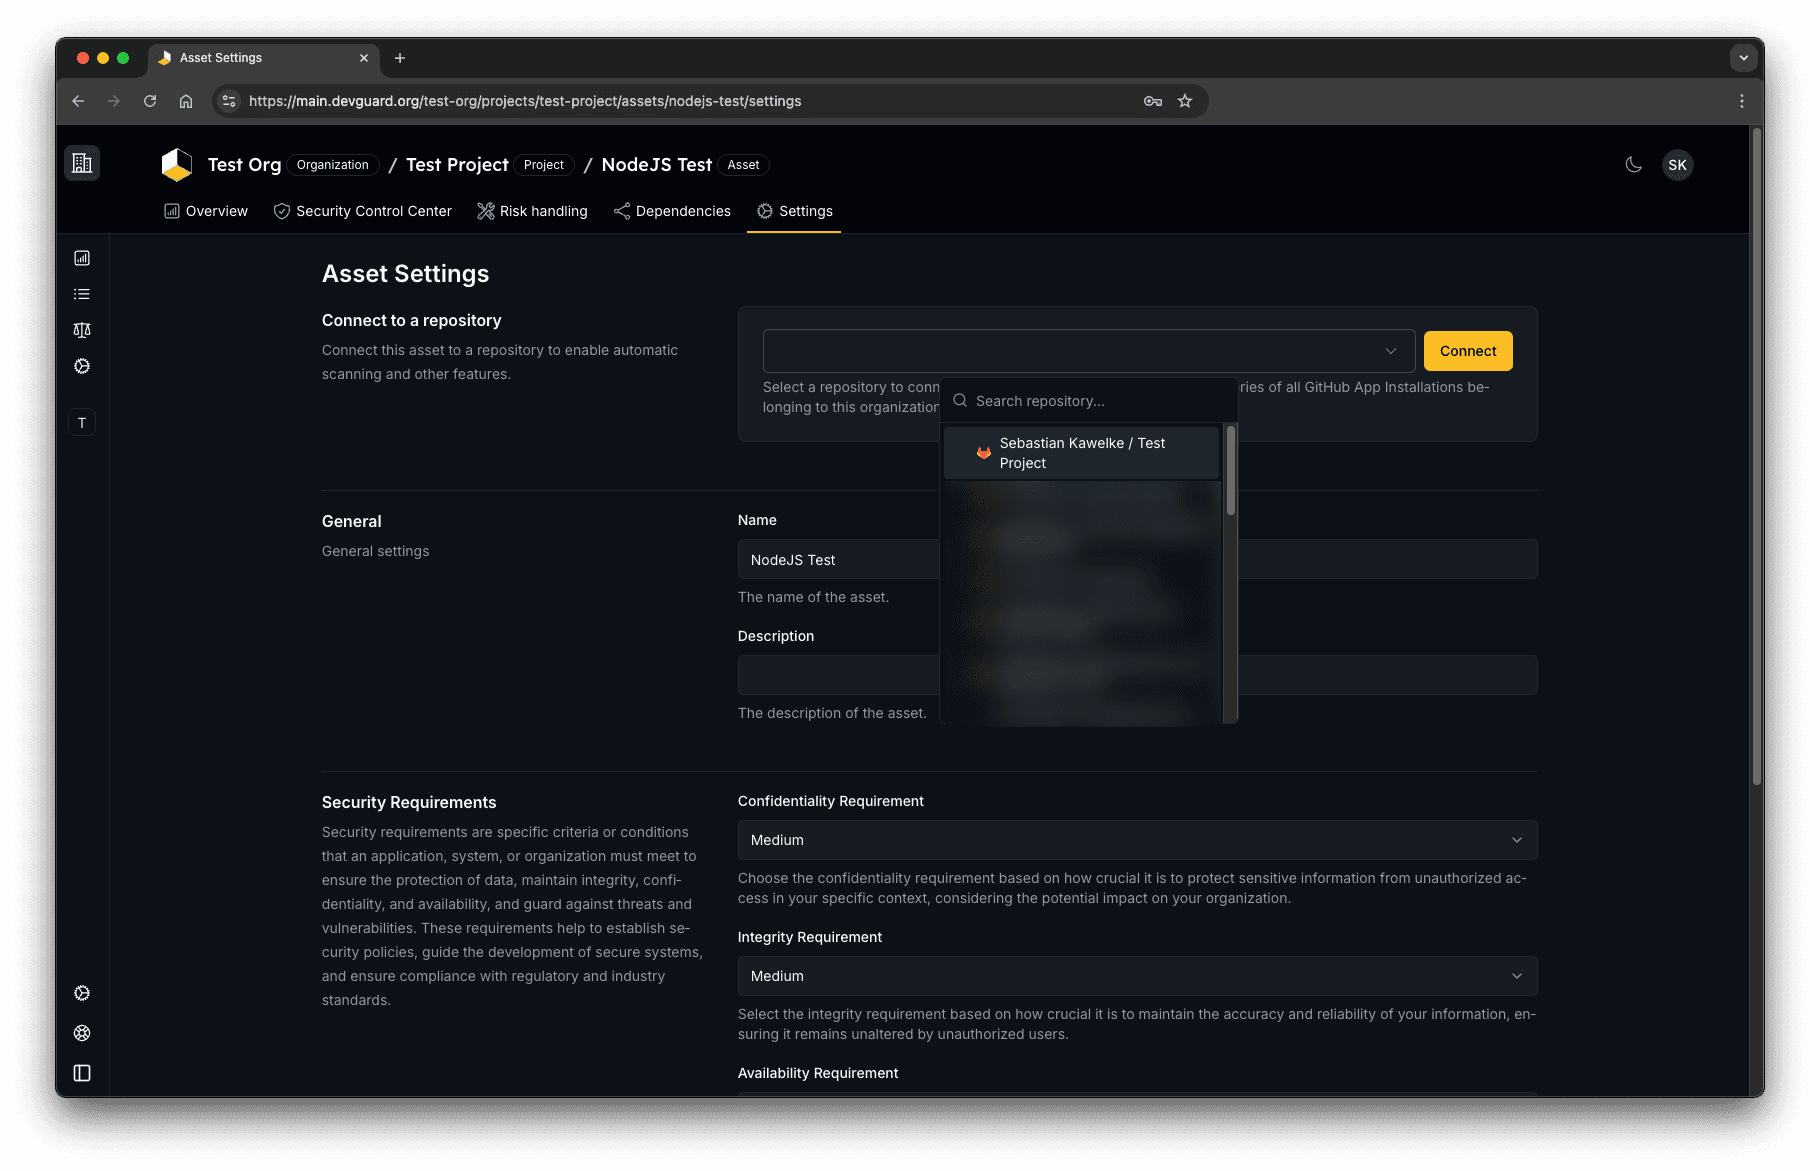Switch to the Security Control Center tab
The height and width of the screenshot is (1171, 1820).
(x=362, y=211)
